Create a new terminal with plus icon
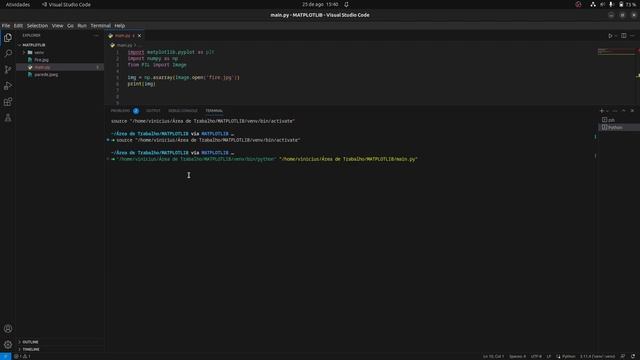 [x=602, y=111]
